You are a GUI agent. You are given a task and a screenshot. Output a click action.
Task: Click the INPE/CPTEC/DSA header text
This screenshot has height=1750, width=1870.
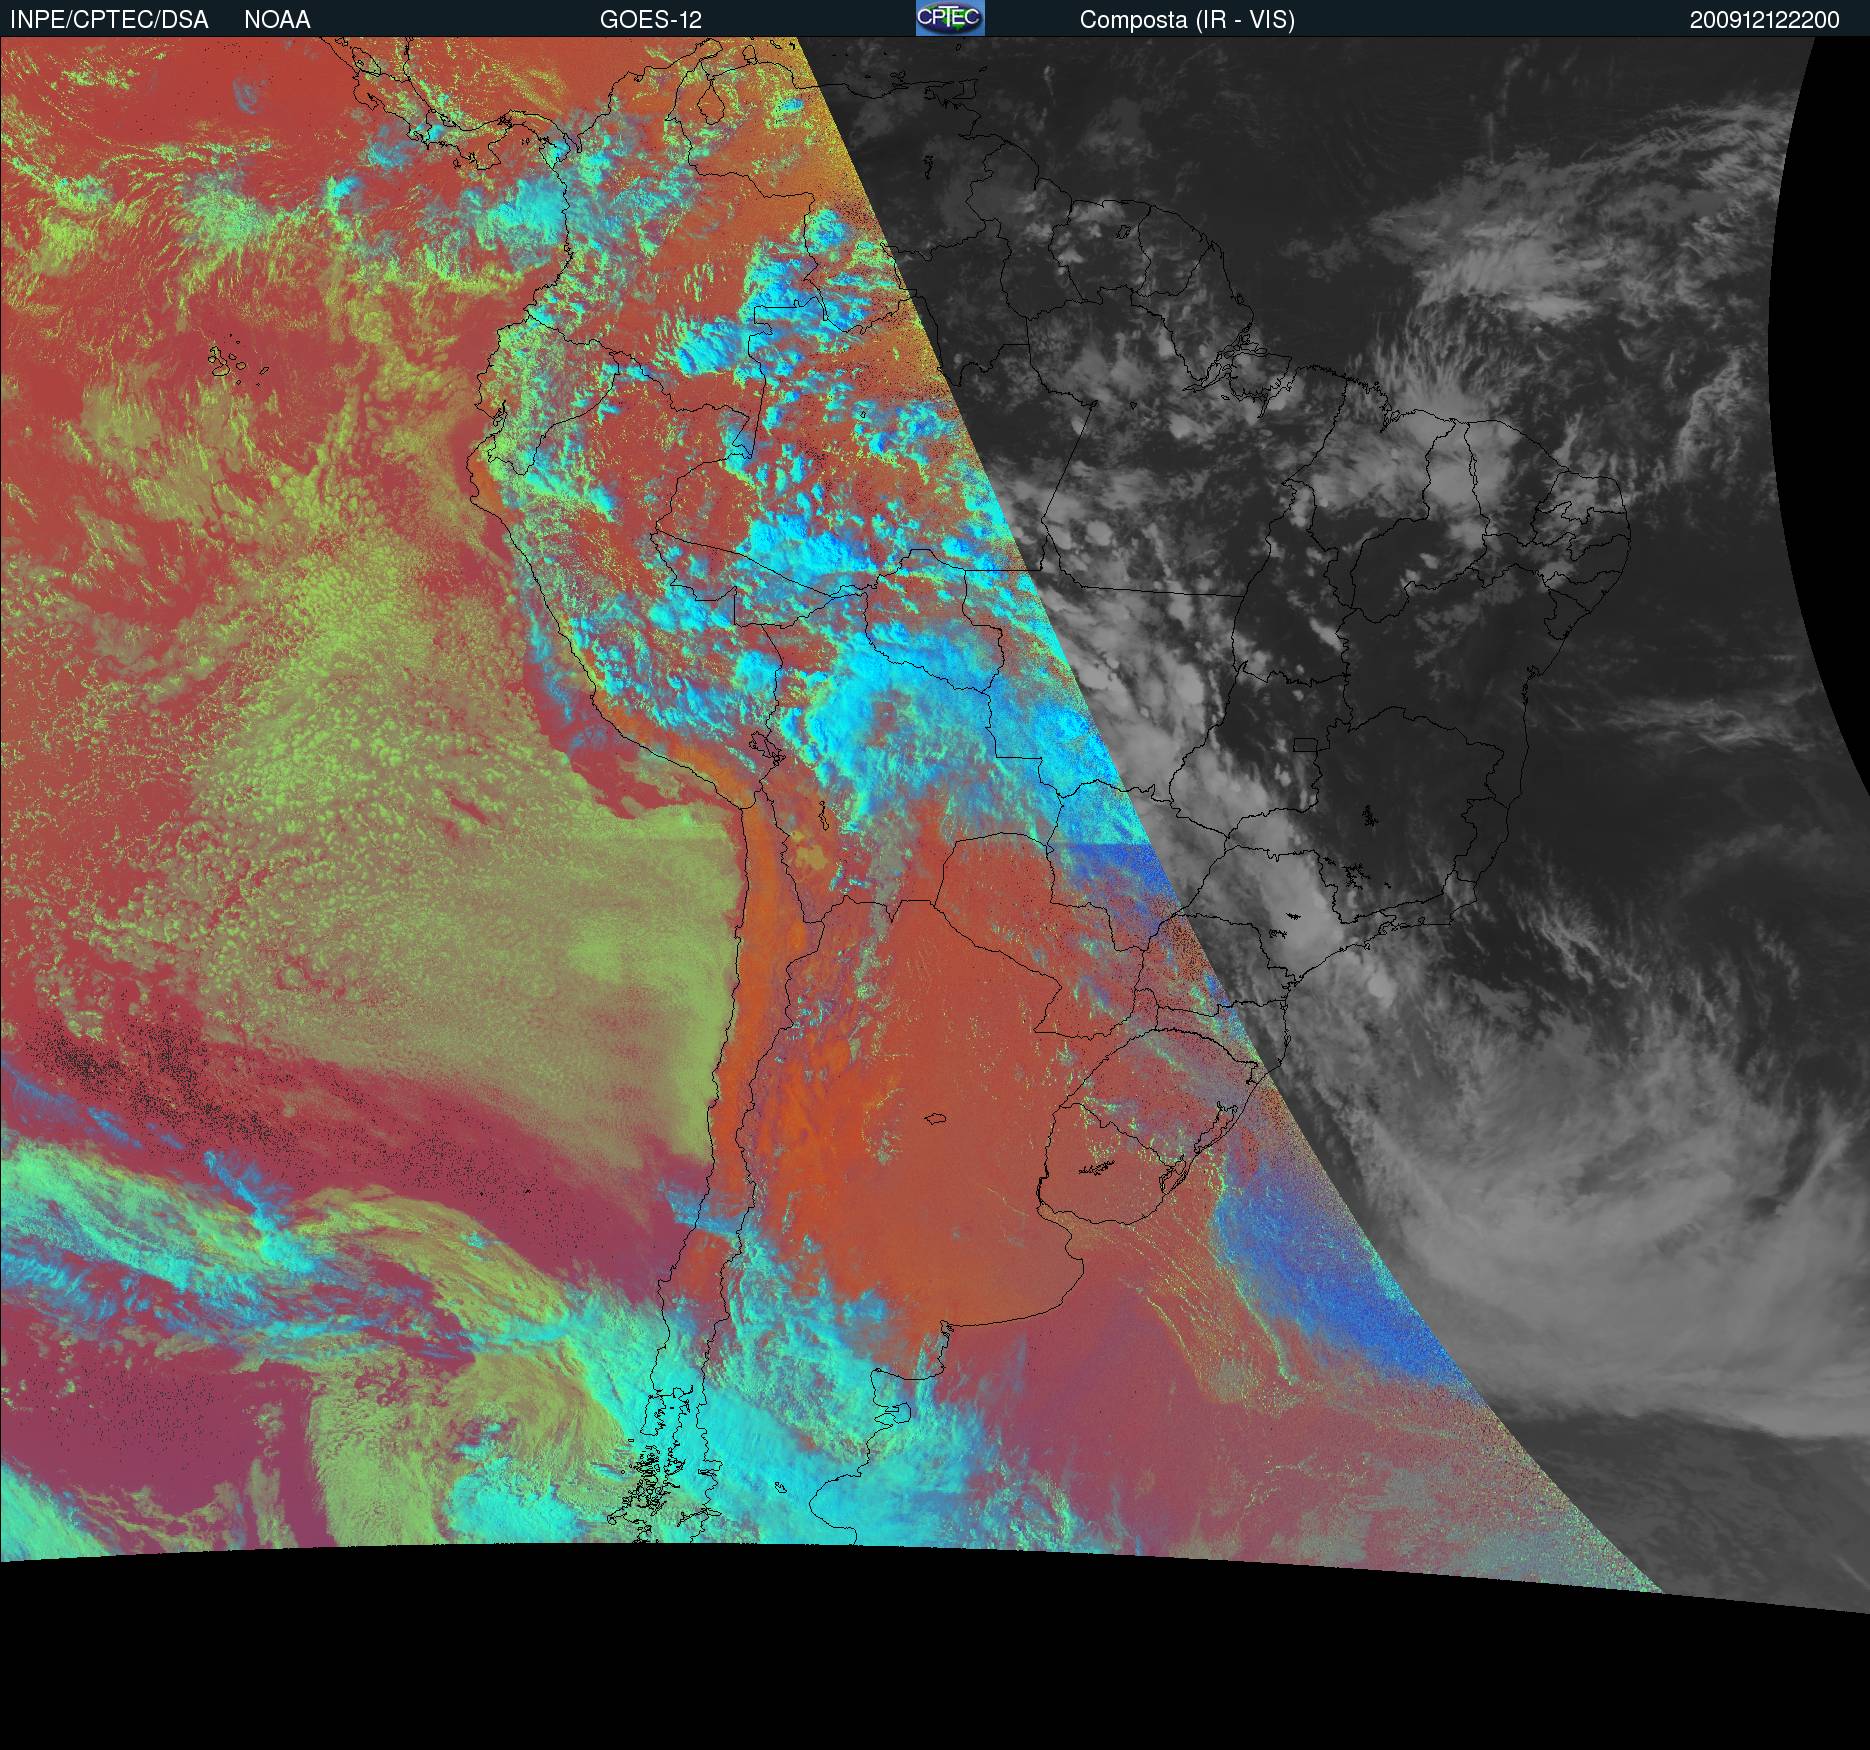point(109,20)
